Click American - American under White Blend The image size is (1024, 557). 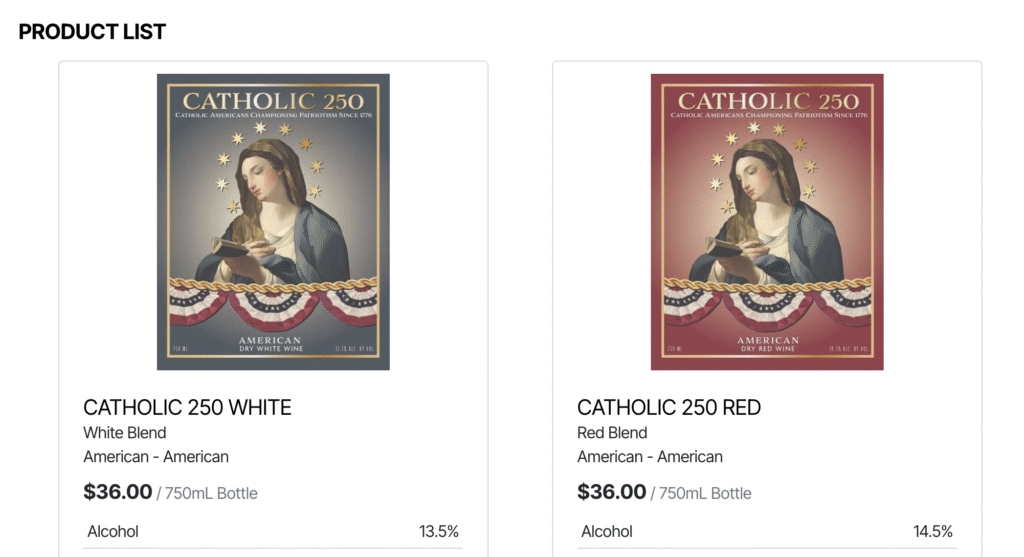click(x=156, y=457)
